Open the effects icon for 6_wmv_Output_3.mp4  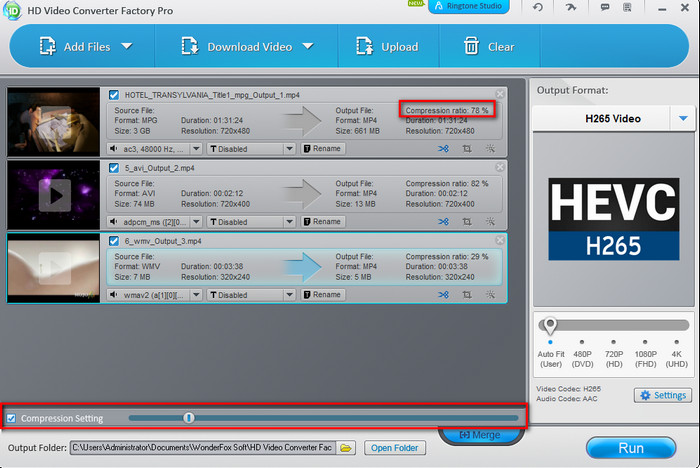pos(490,295)
